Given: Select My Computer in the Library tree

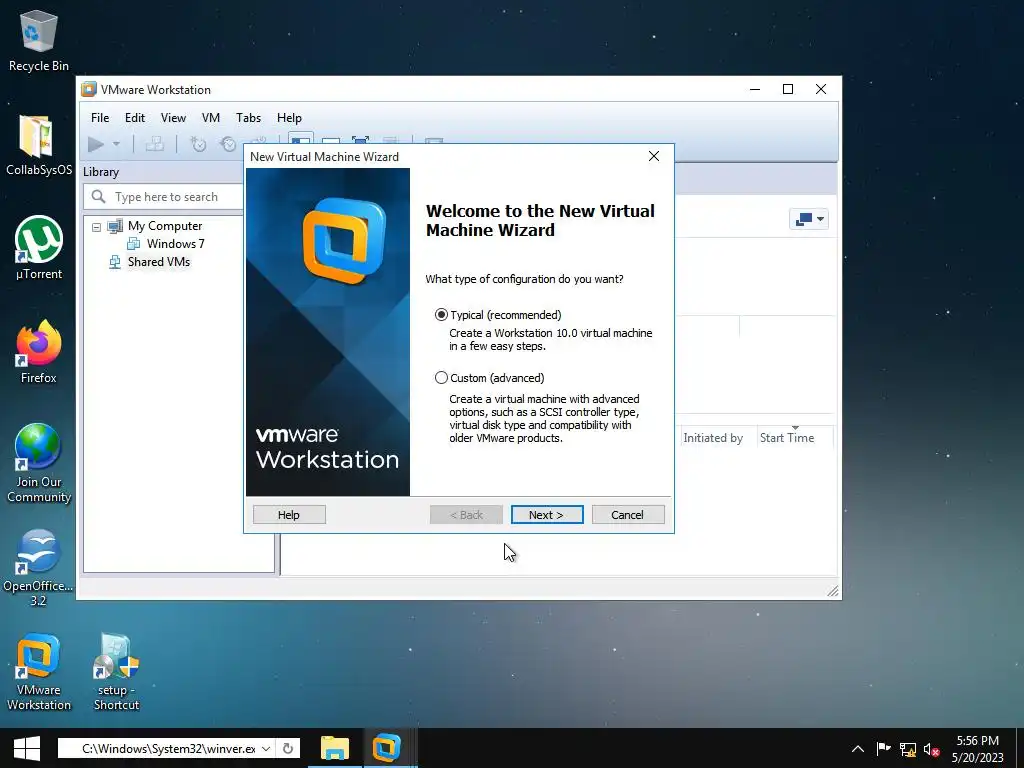Looking at the screenshot, I should pos(165,226).
